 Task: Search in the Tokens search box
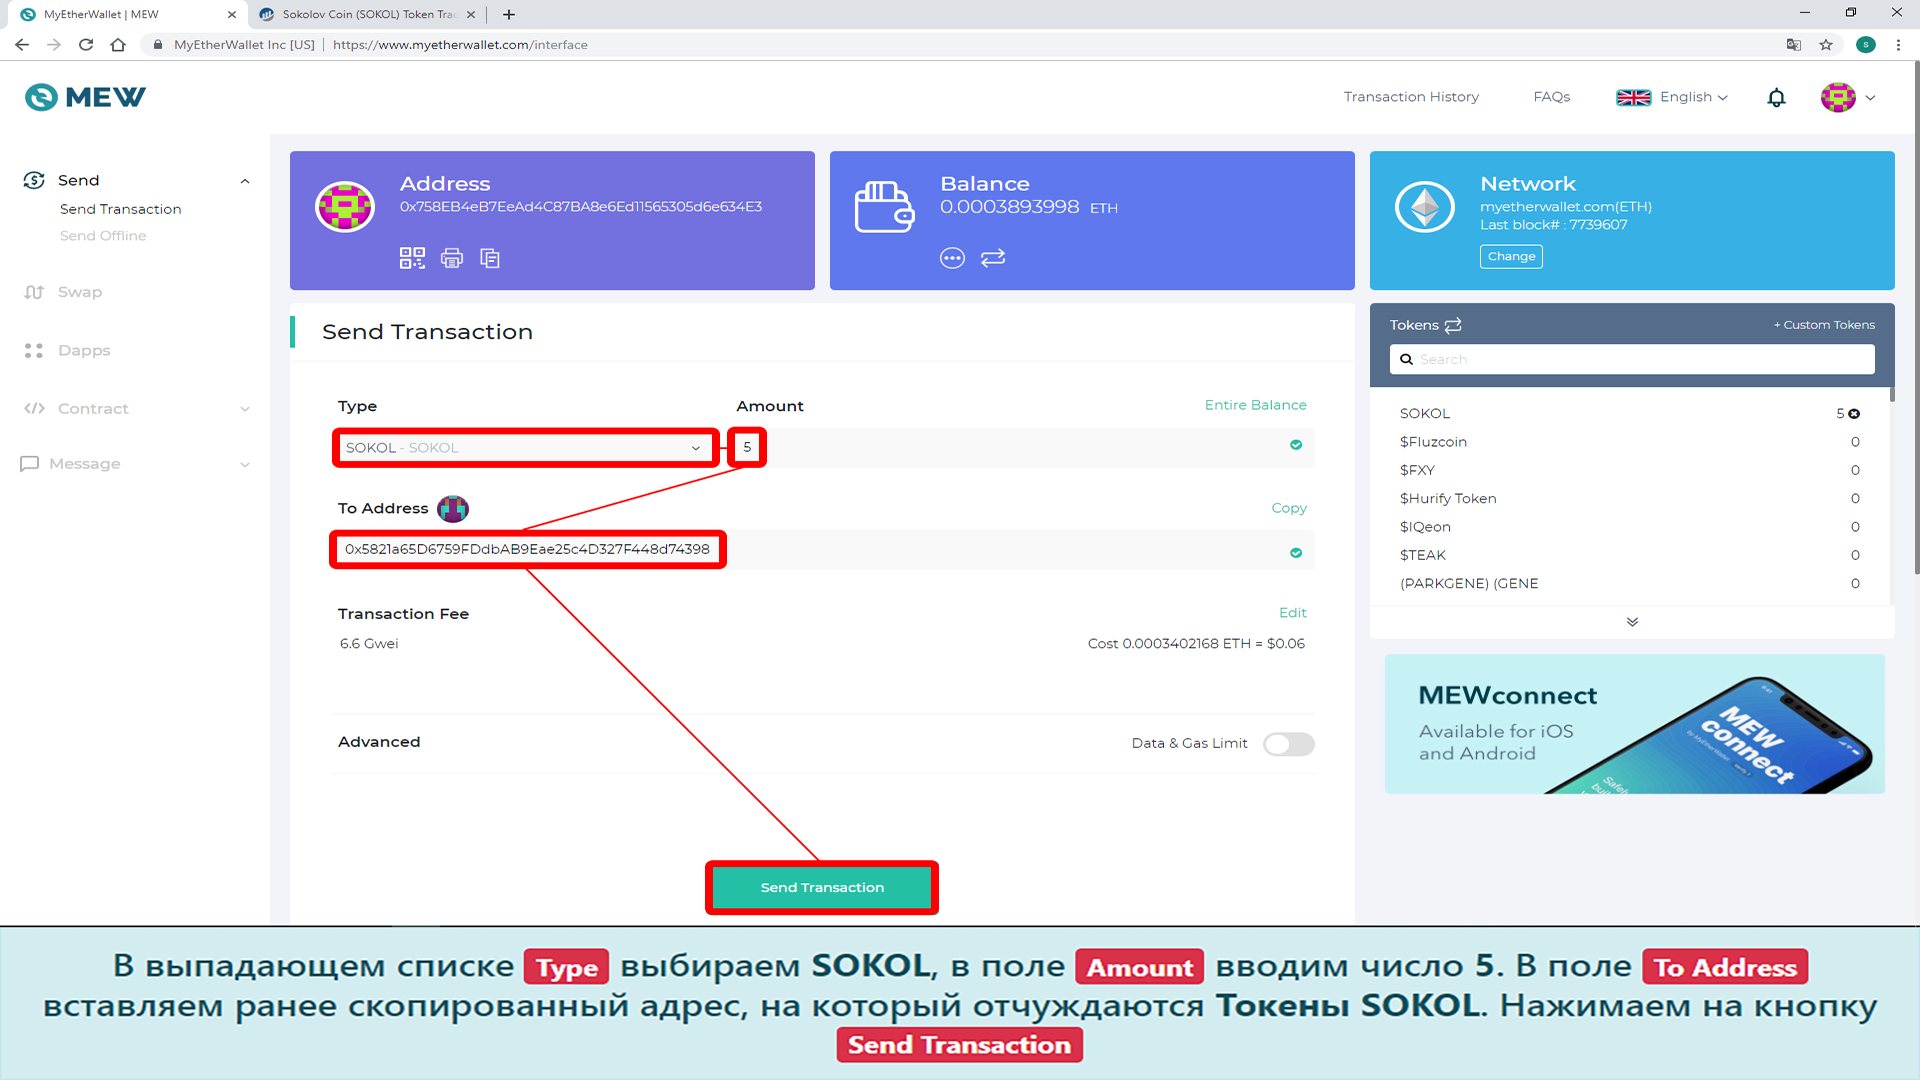[x=1632, y=360]
